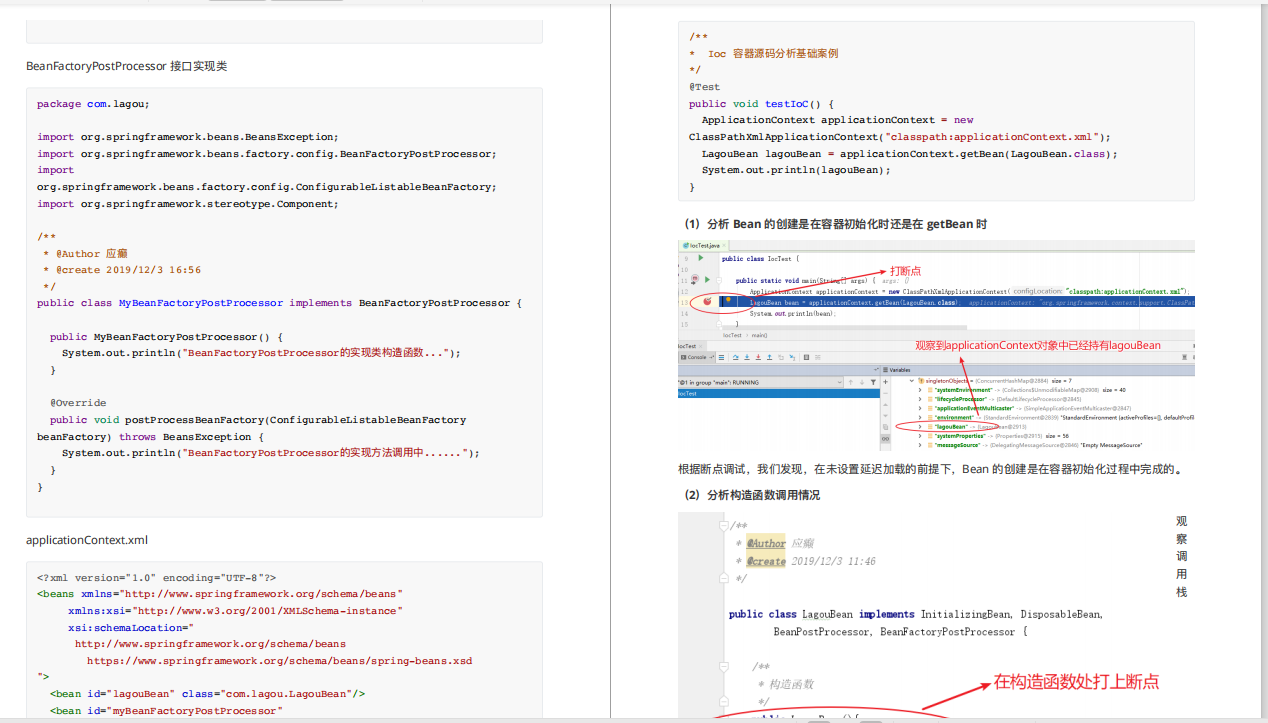Click the Step Over debugger icon
The height and width of the screenshot is (723, 1268).
point(736,357)
